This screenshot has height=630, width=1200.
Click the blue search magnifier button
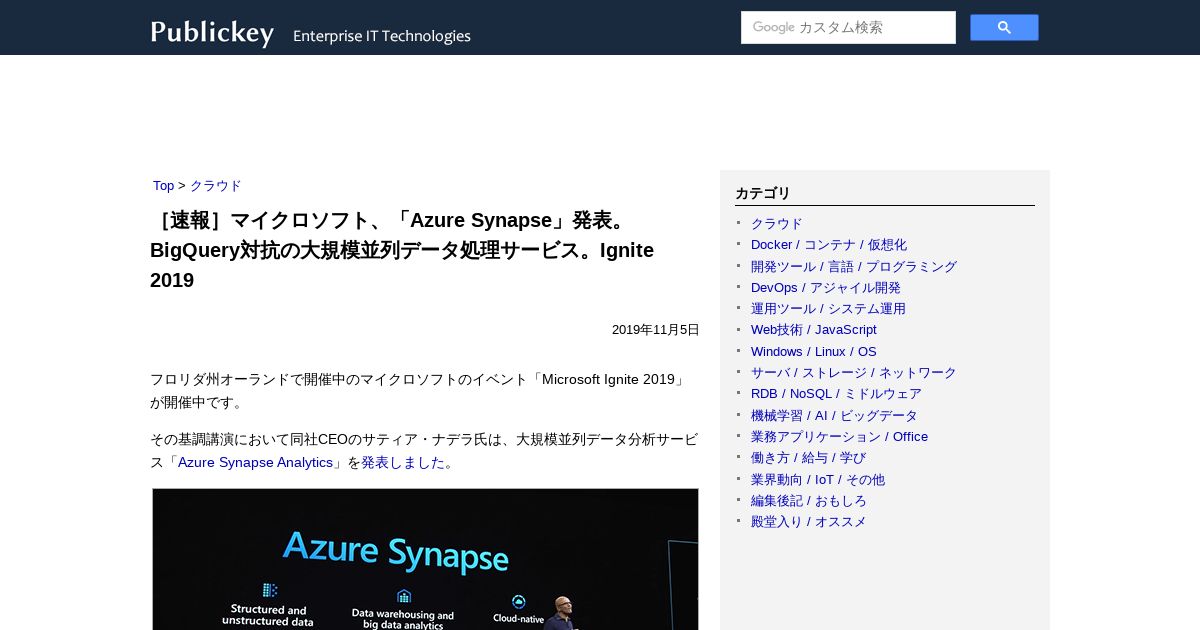click(x=1004, y=27)
